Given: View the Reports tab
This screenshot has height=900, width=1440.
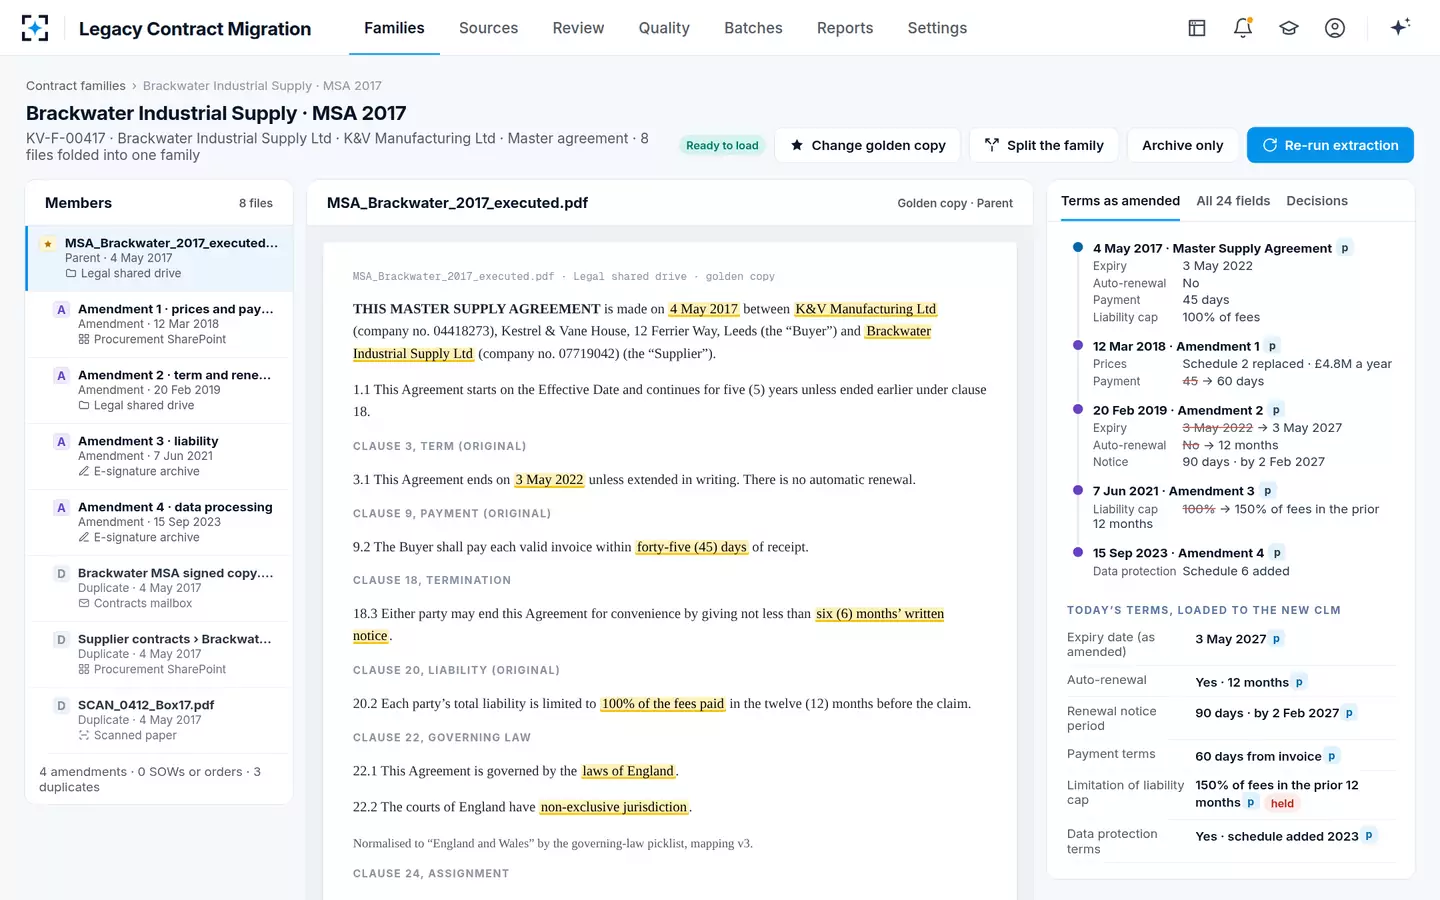Looking at the screenshot, I should (845, 28).
